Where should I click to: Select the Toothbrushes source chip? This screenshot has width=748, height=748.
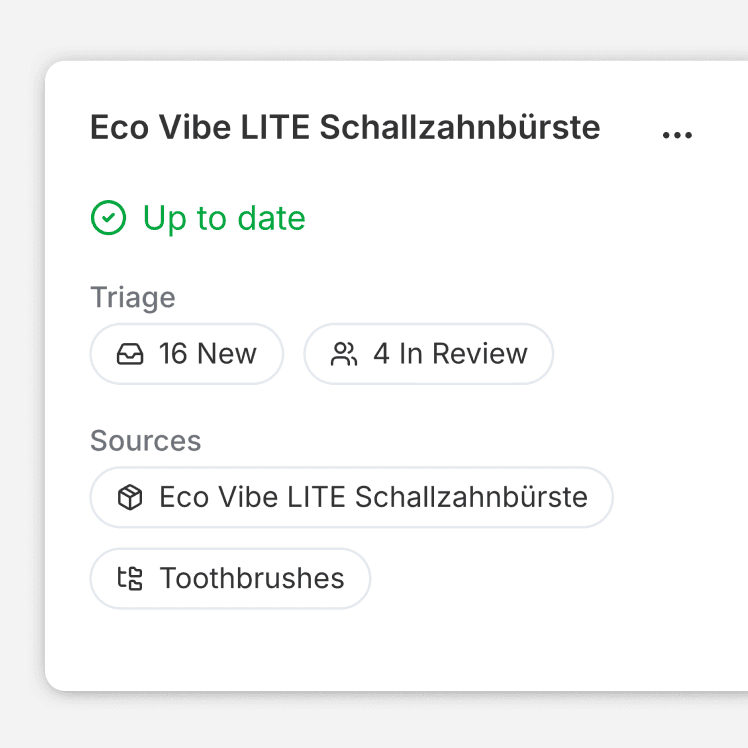click(x=230, y=578)
